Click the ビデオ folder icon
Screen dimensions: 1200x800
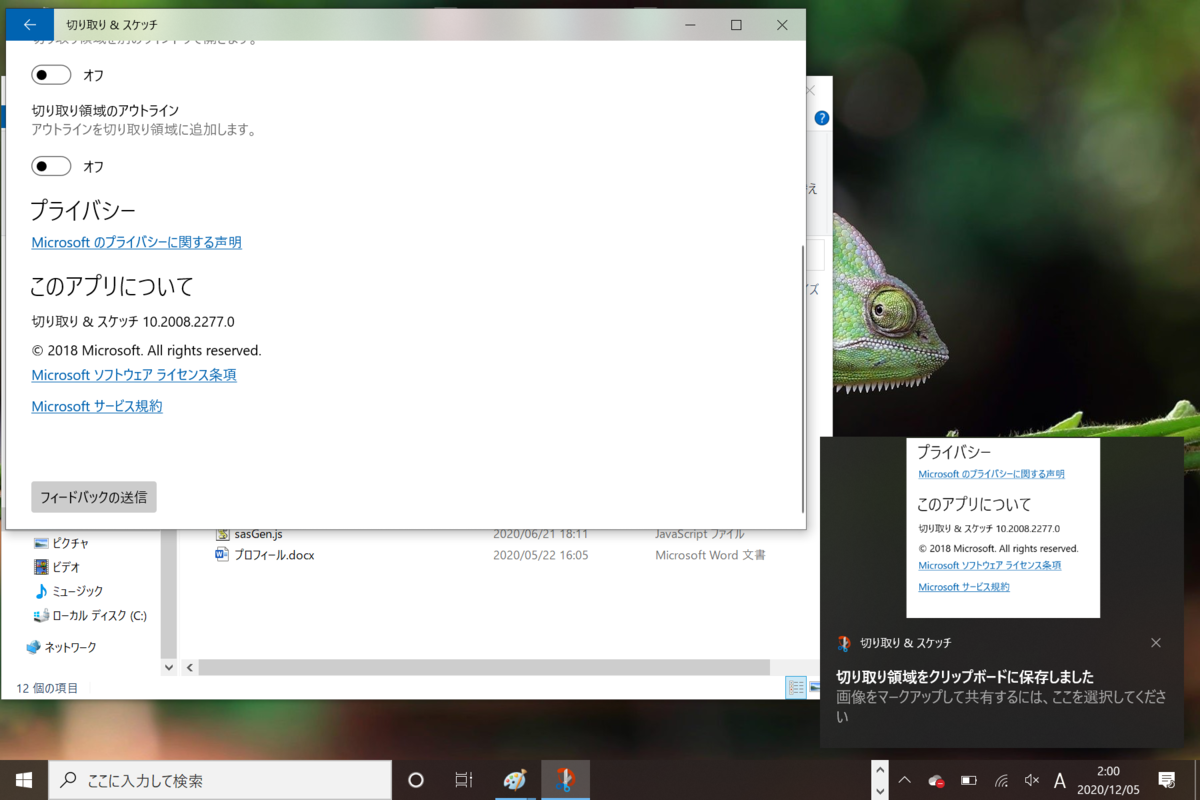41,567
